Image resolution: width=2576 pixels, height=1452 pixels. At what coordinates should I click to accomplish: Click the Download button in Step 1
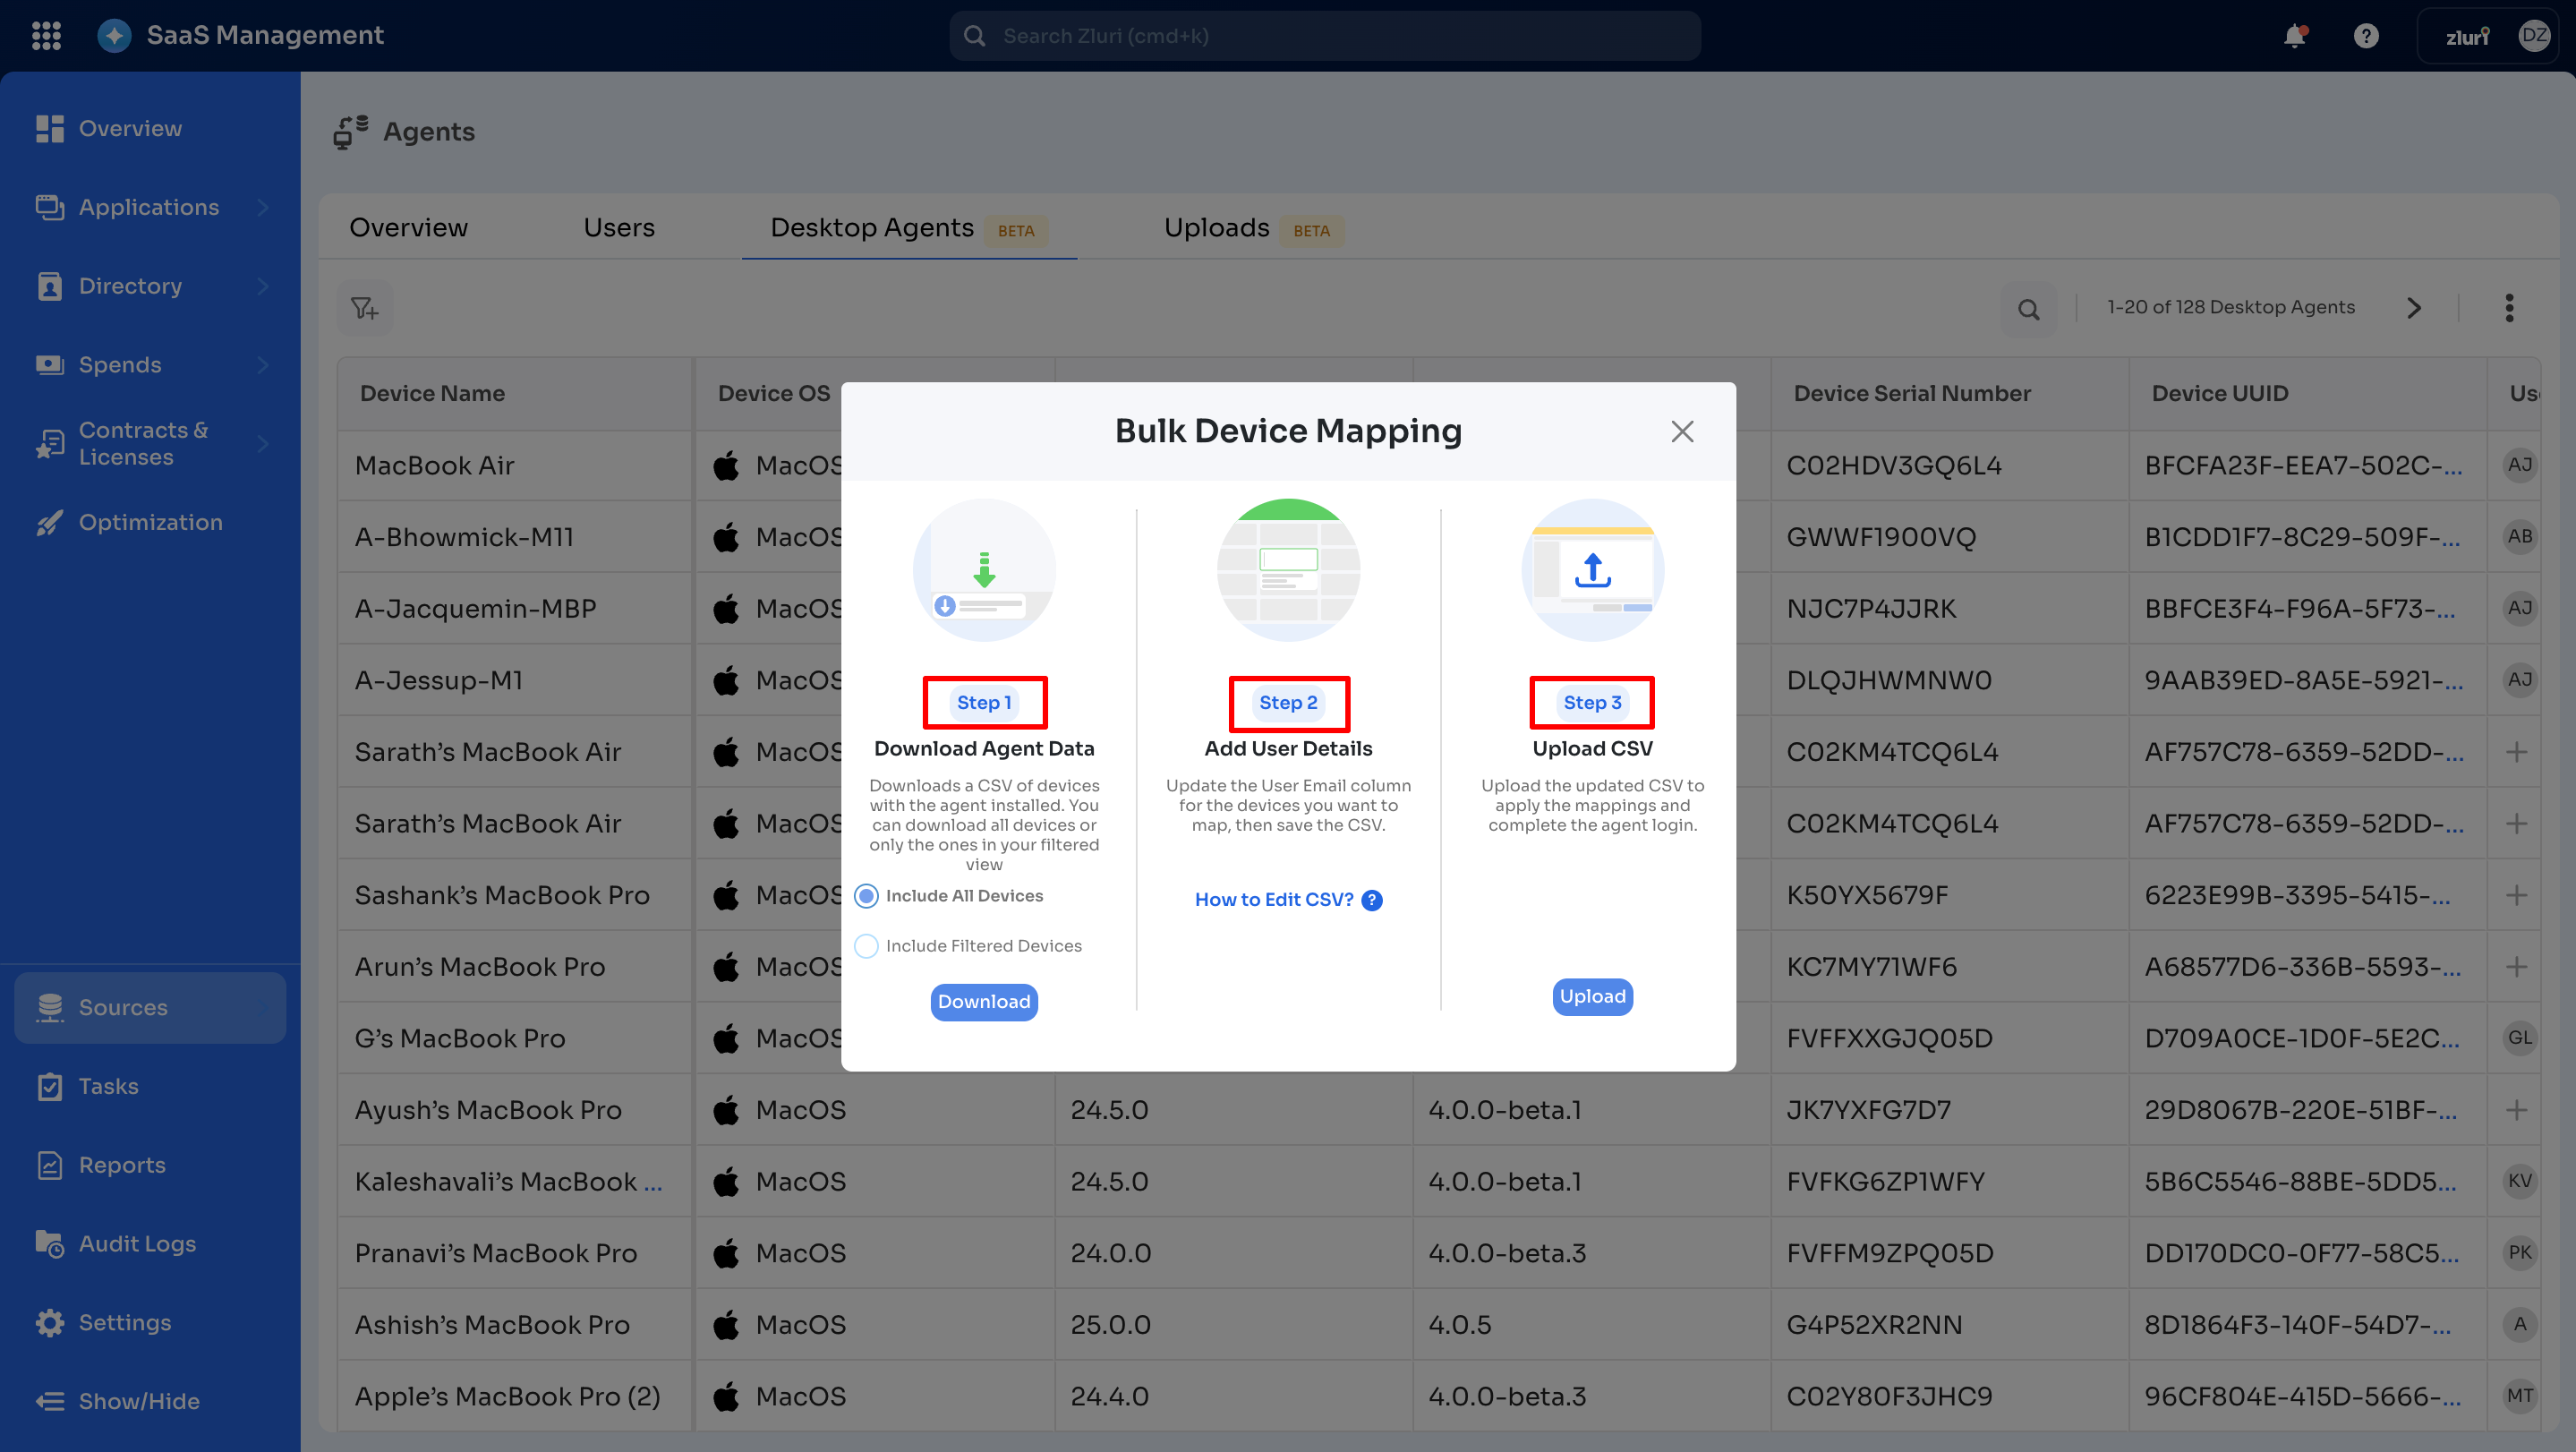[983, 1001]
